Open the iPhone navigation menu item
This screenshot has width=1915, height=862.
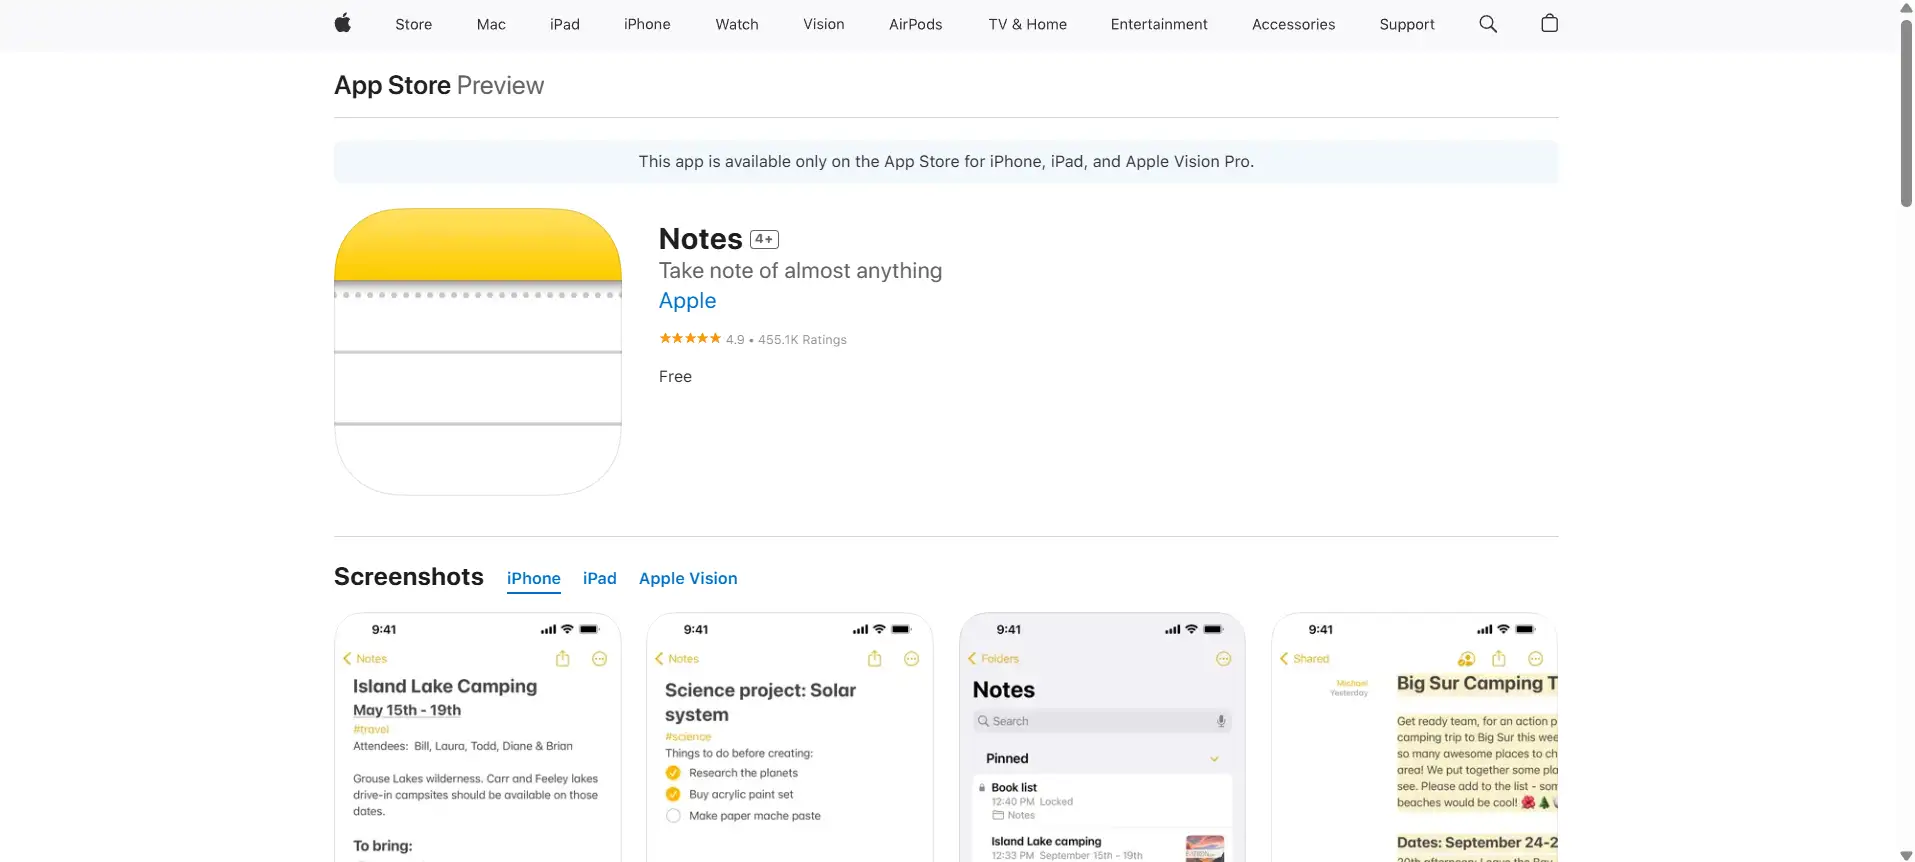tap(647, 24)
